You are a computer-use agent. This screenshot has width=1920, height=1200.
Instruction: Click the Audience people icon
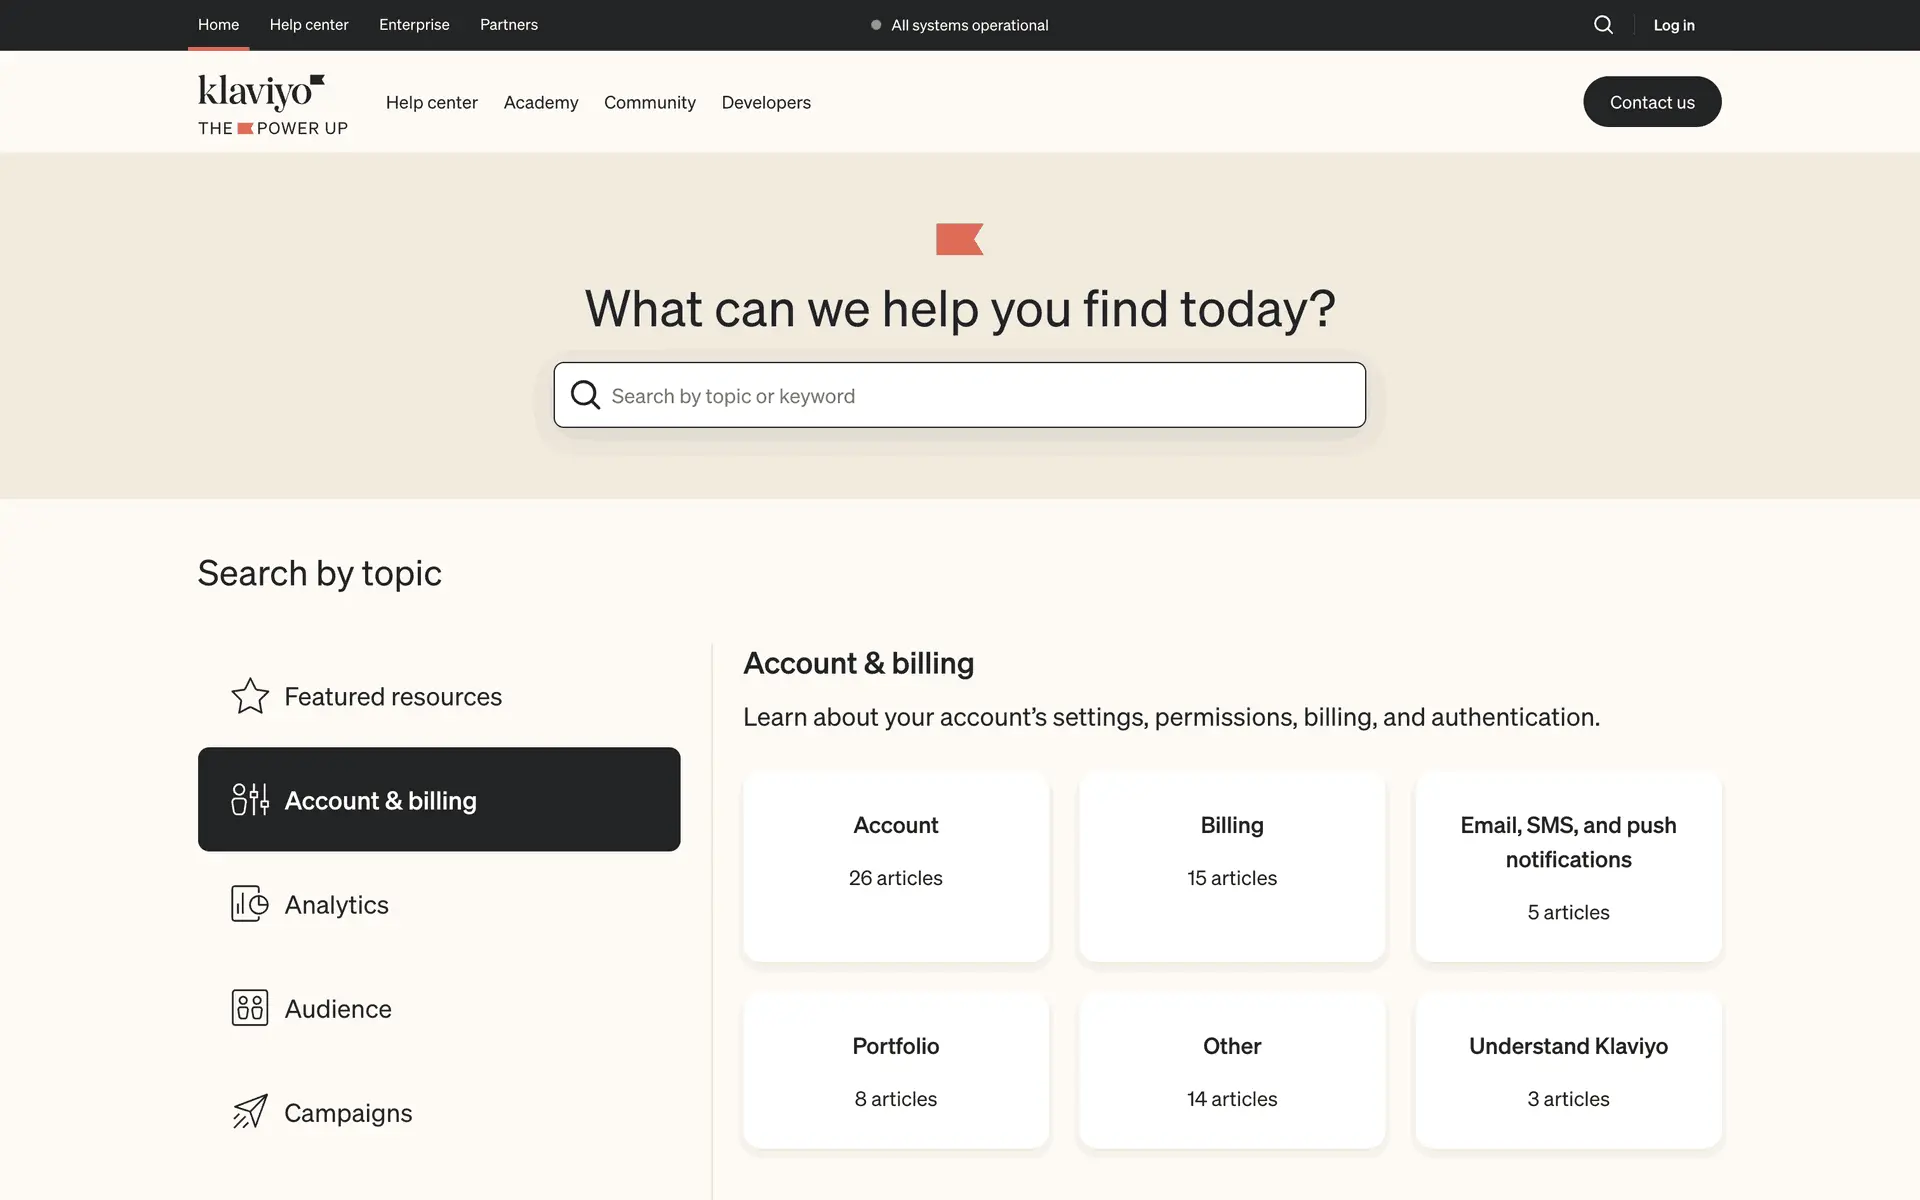coord(250,1008)
